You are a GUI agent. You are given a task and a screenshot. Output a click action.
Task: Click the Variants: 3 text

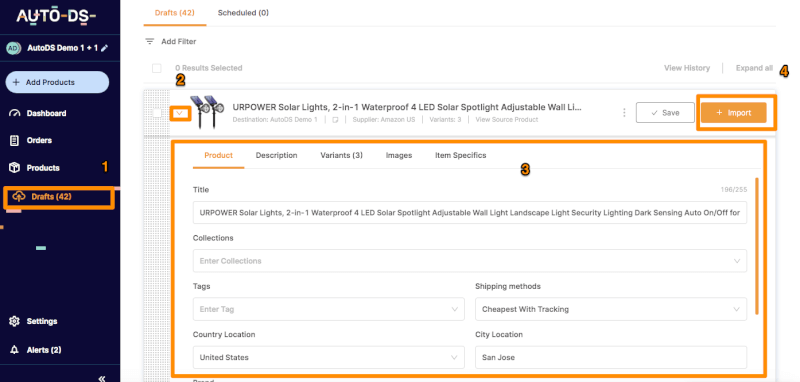[445, 120]
